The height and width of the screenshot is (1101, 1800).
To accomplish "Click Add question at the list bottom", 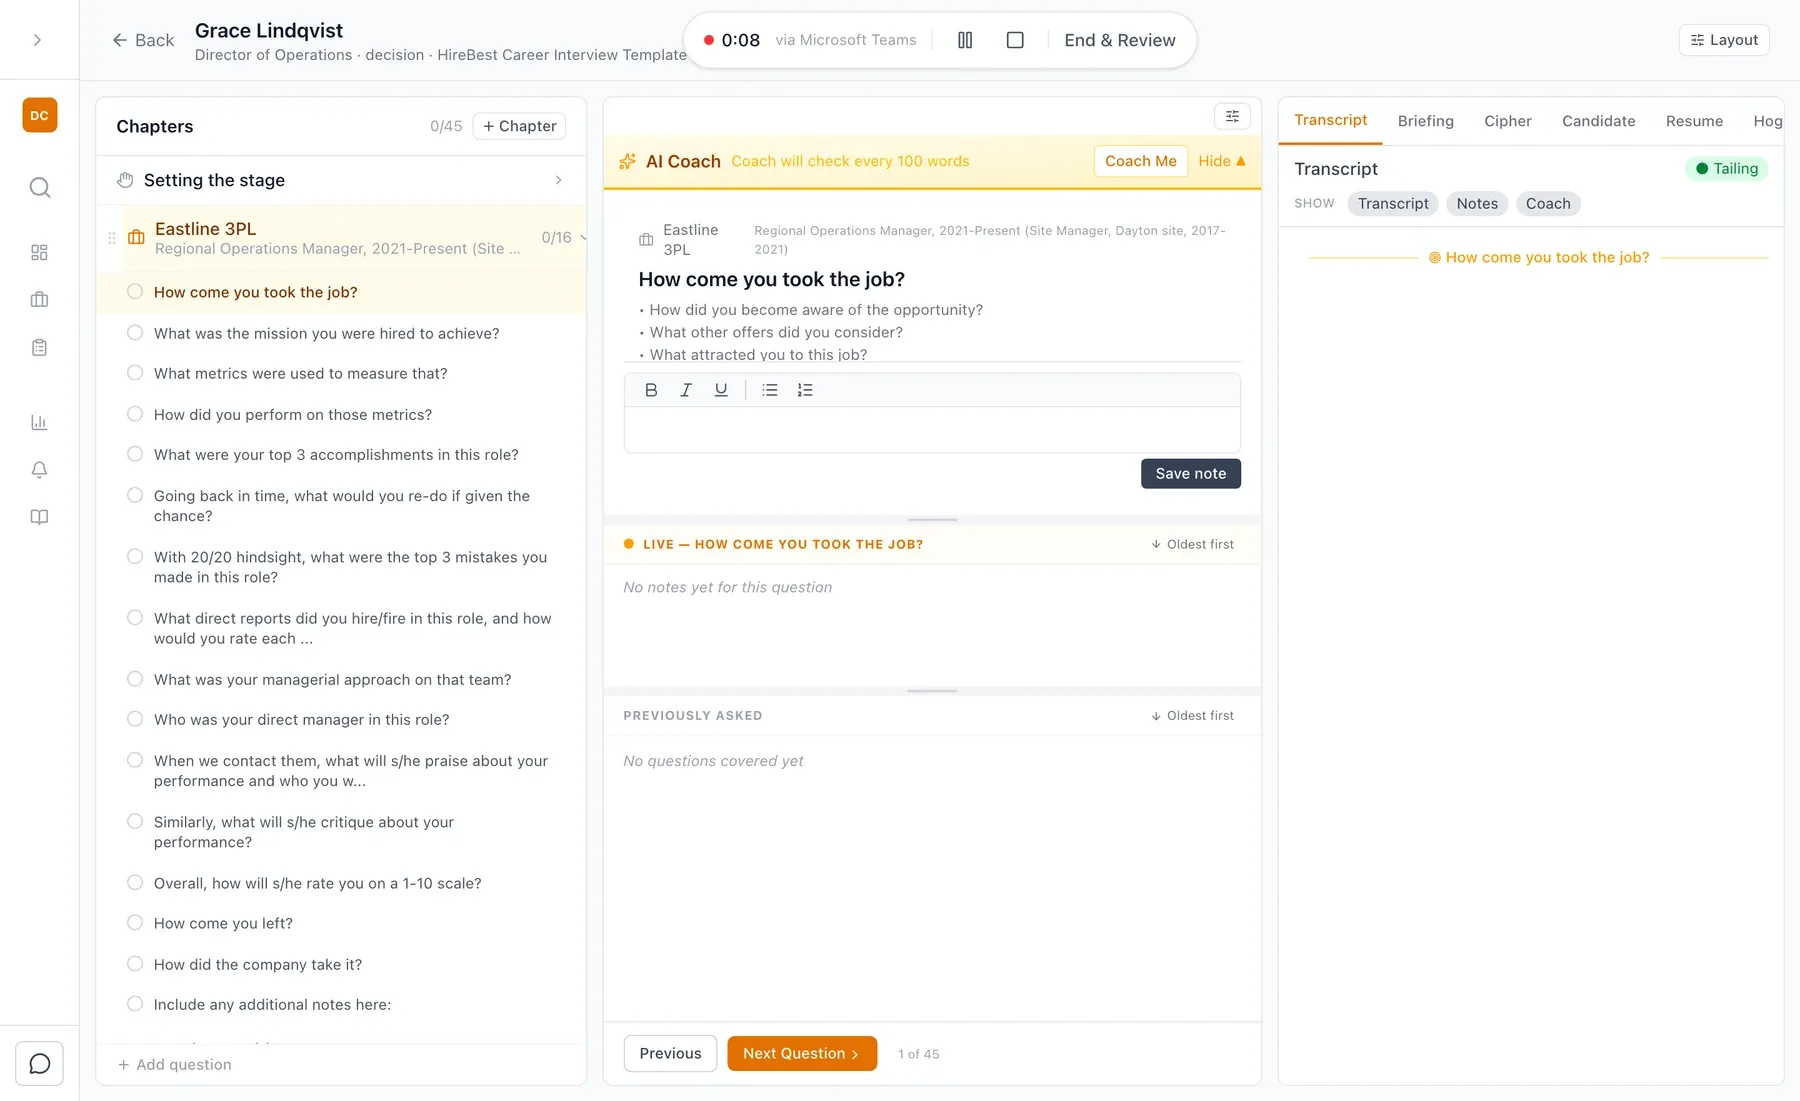I will tap(175, 1064).
